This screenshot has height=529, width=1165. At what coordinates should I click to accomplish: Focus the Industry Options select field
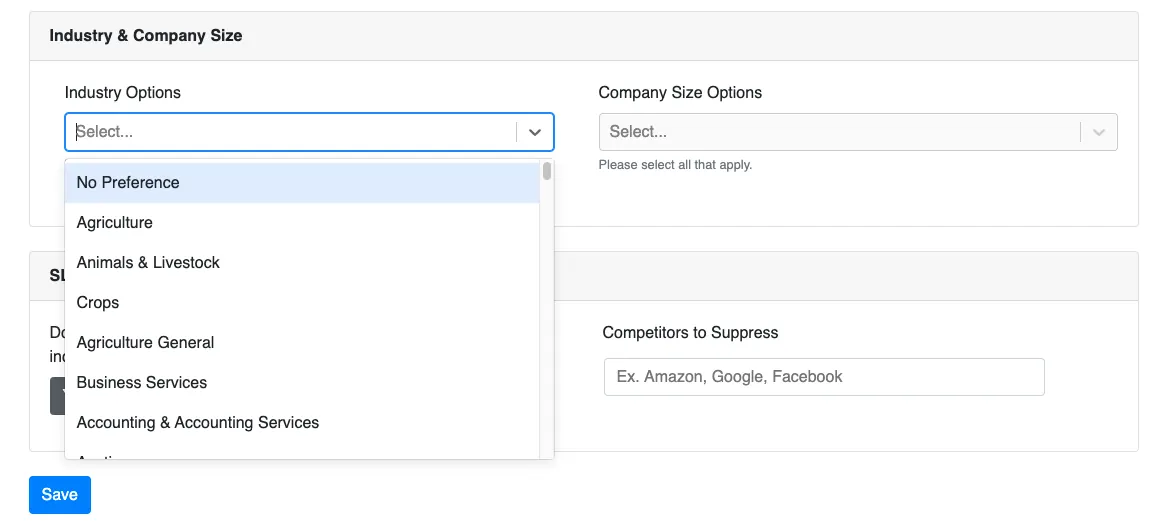point(309,132)
